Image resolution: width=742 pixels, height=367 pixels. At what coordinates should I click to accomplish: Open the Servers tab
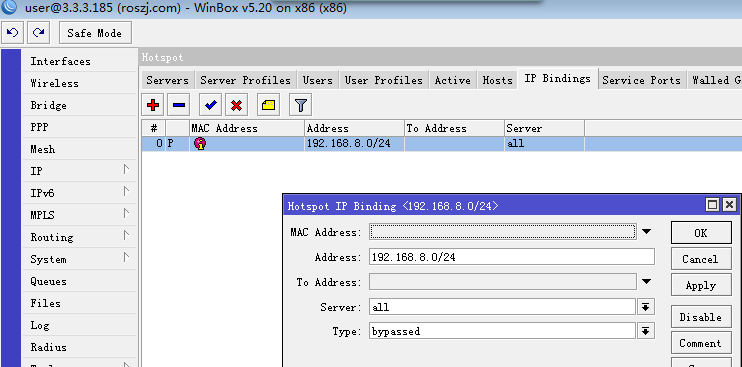(168, 80)
